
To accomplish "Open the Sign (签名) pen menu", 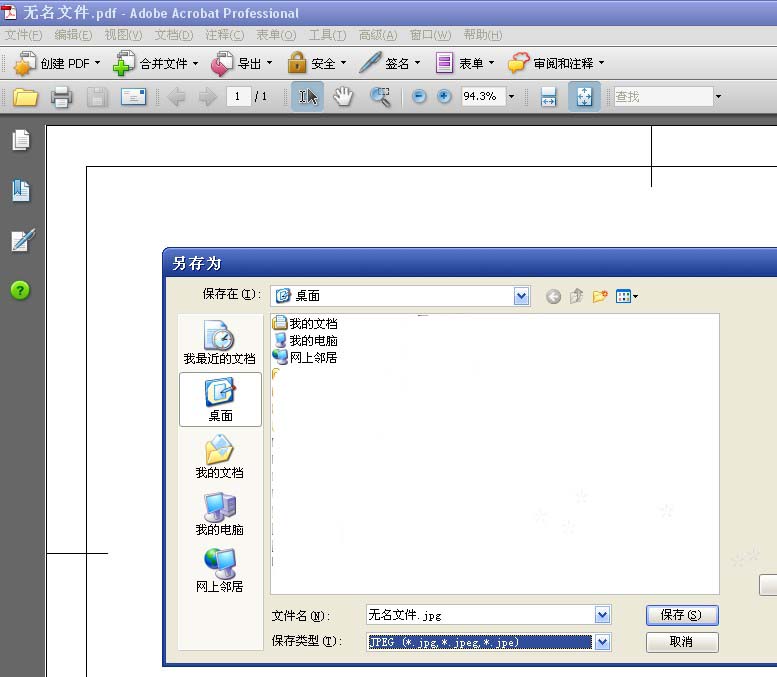I will pos(389,63).
